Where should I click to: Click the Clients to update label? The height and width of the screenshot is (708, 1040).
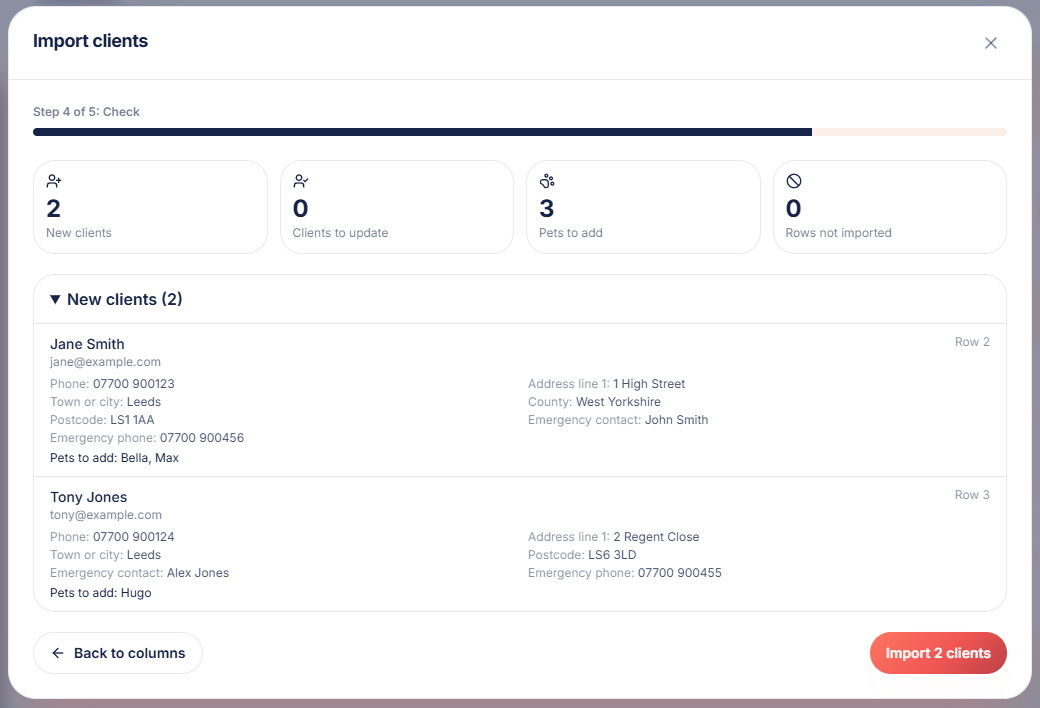(x=340, y=233)
